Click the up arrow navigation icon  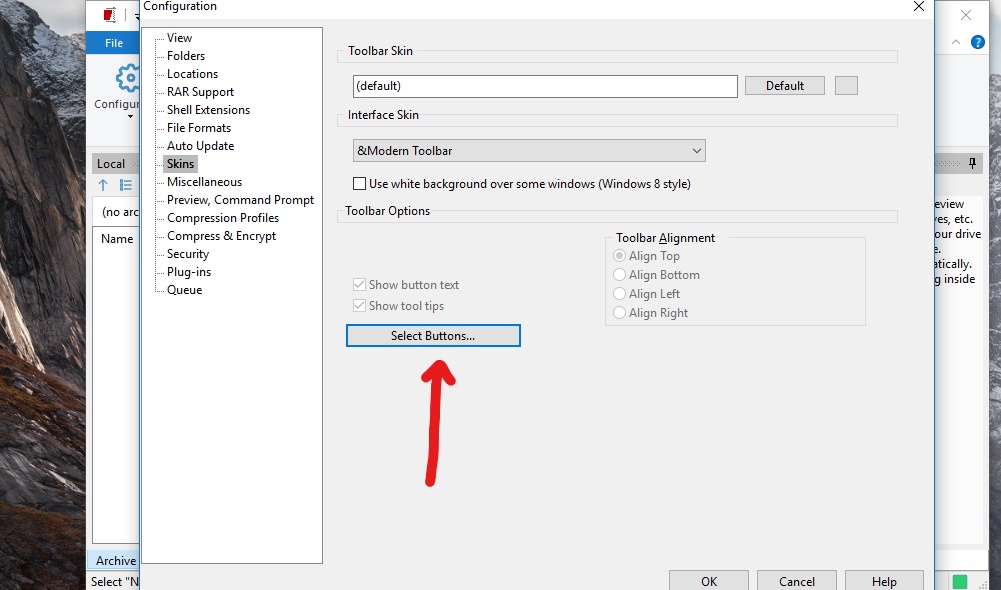[103, 185]
